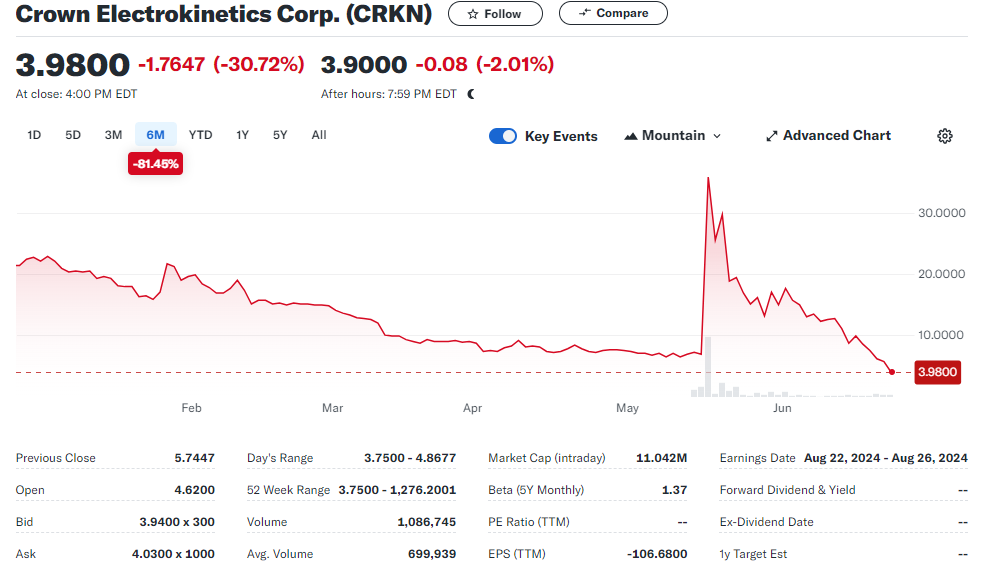Click the -1.7647 (-30.72%) change text

[x=222, y=64]
